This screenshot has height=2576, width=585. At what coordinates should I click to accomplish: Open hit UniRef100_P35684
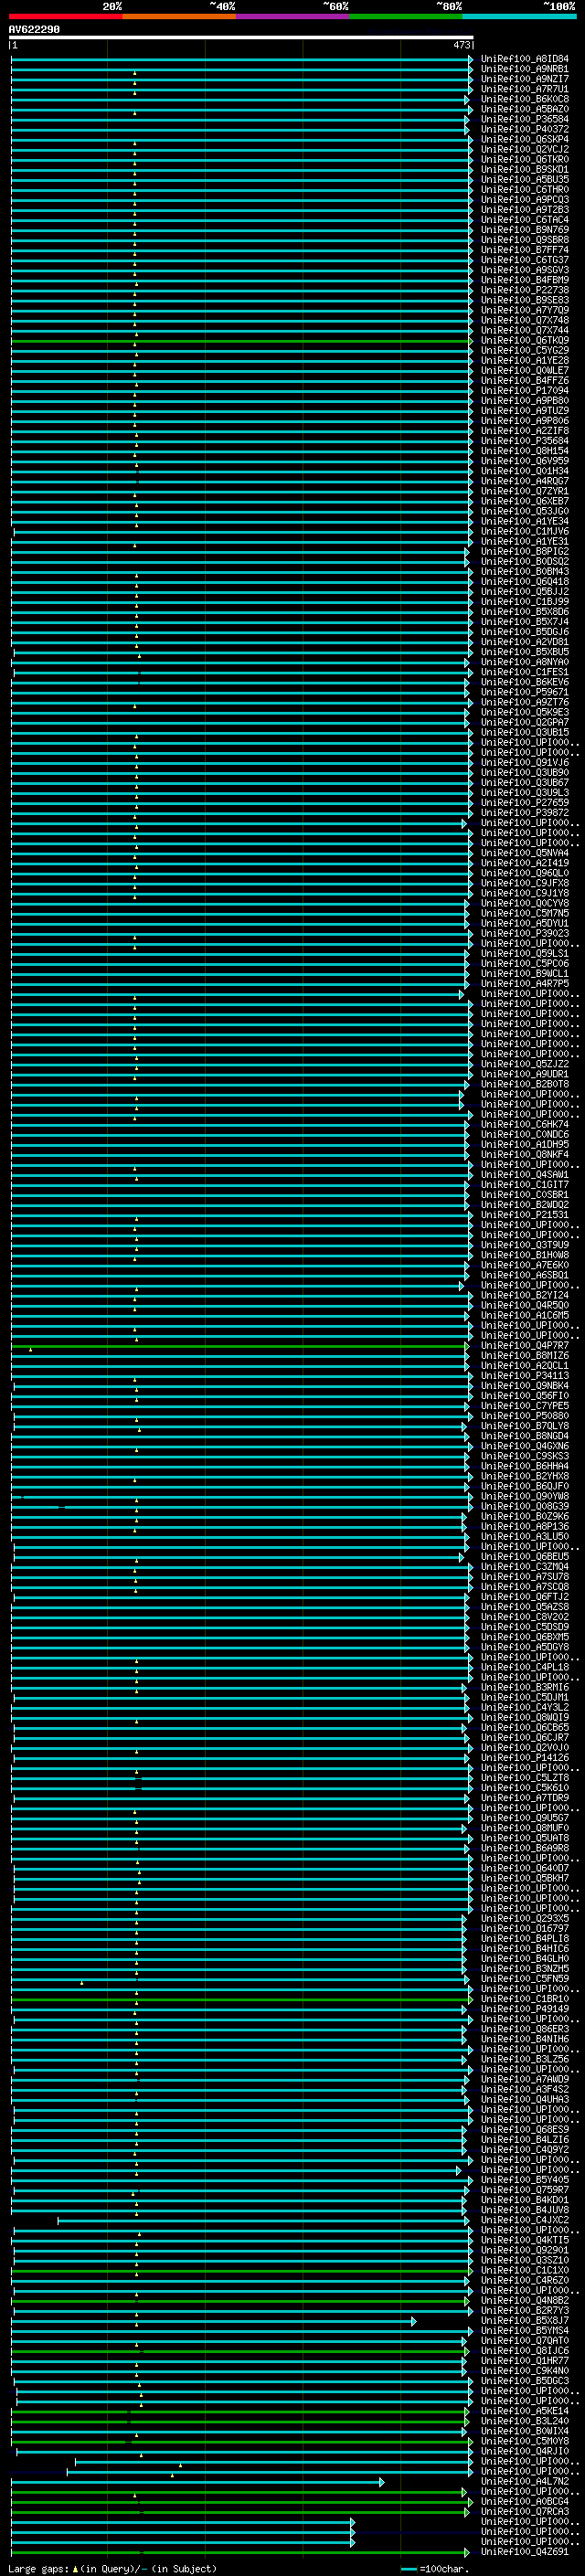(525, 441)
